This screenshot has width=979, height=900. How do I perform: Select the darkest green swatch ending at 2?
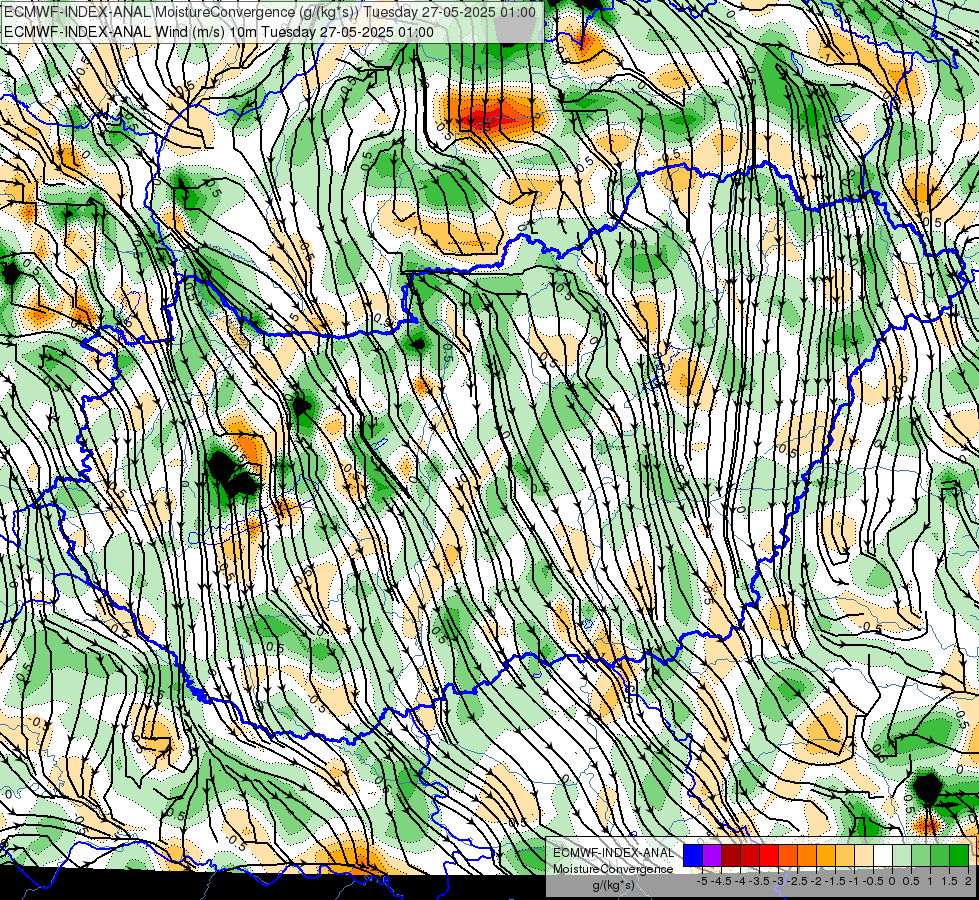click(959, 855)
